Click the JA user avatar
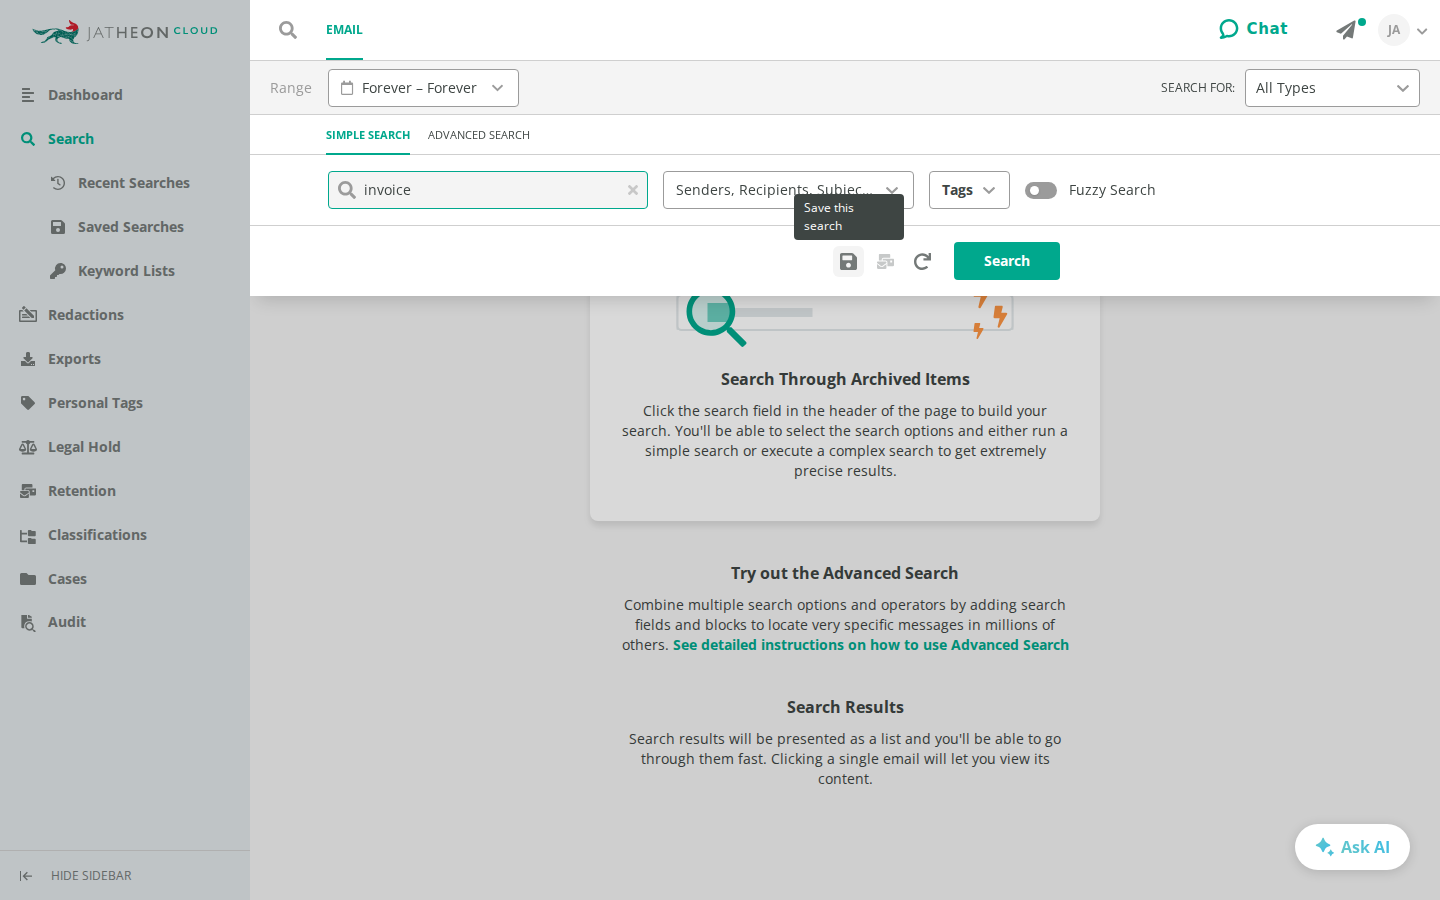The width and height of the screenshot is (1440, 900). click(1394, 30)
